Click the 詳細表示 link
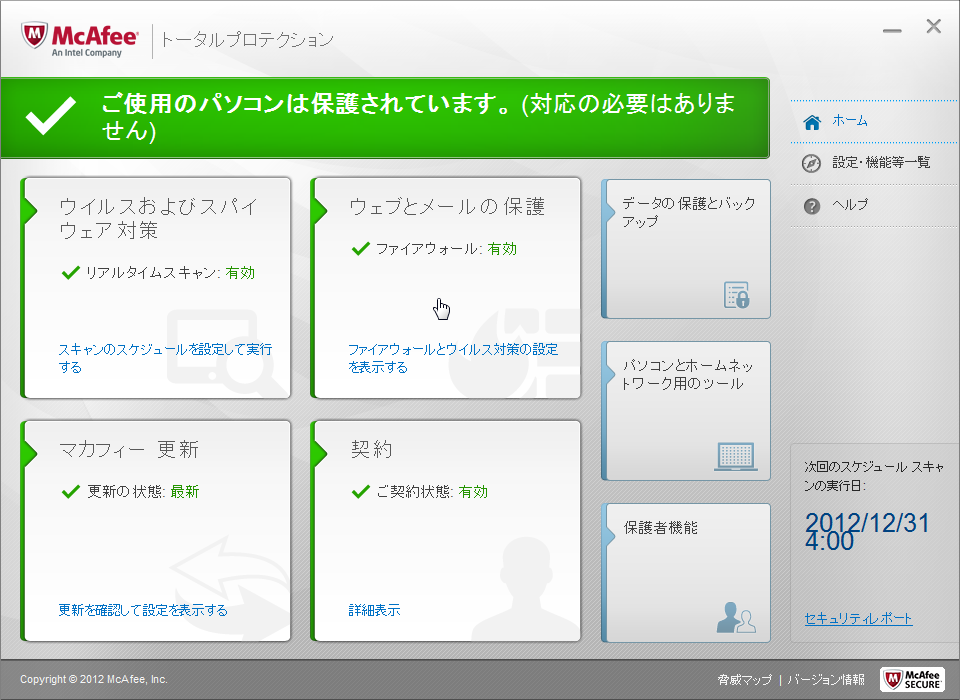The height and width of the screenshot is (700, 960). pos(374,610)
